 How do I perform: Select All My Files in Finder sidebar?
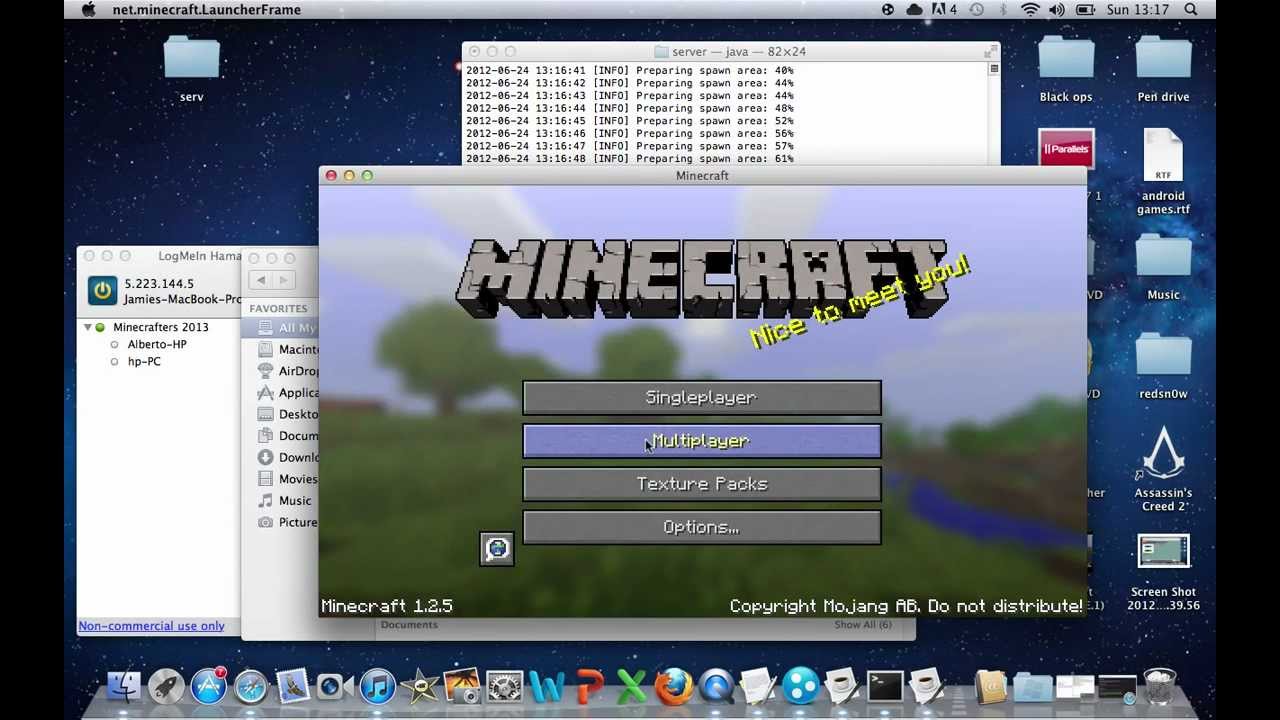tap(282, 328)
